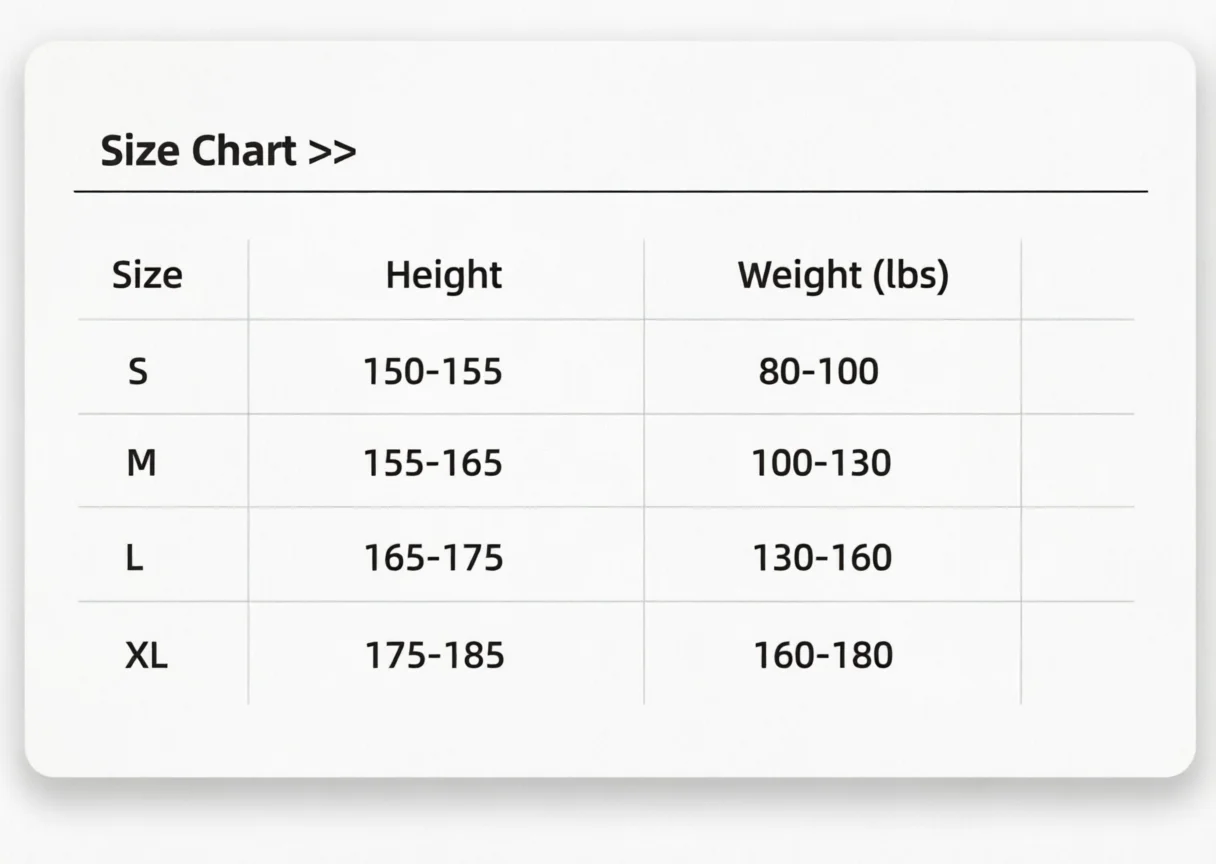
Task: Select the S size cell
Action: click(138, 372)
